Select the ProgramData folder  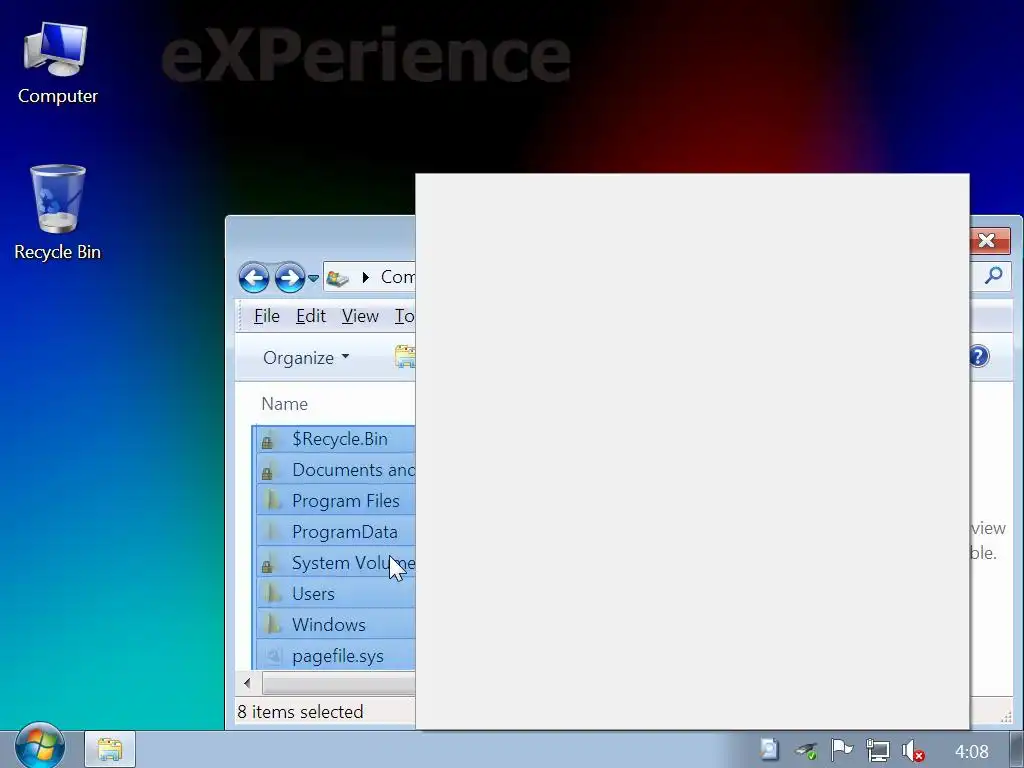pyautogui.click(x=334, y=532)
